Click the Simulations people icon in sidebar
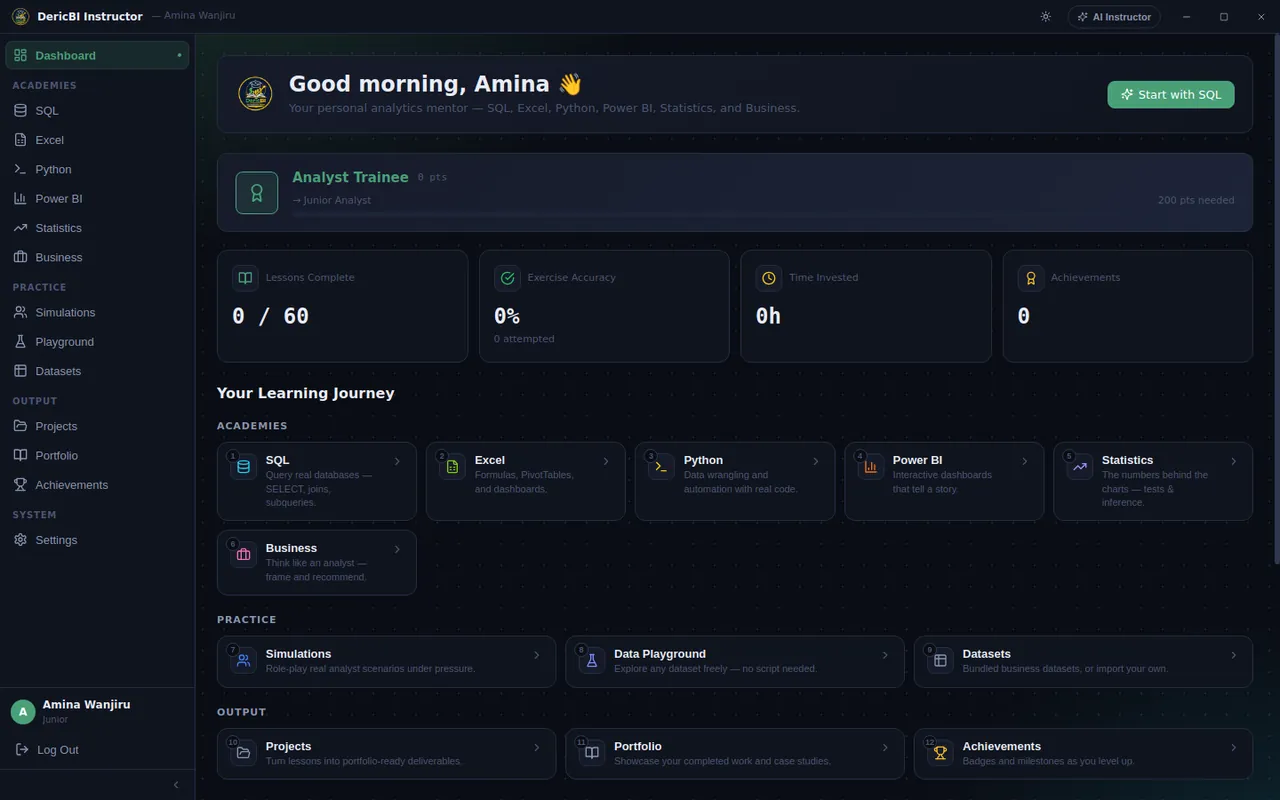The height and width of the screenshot is (800, 1280). pyautogui.click(x=20, y=312)
